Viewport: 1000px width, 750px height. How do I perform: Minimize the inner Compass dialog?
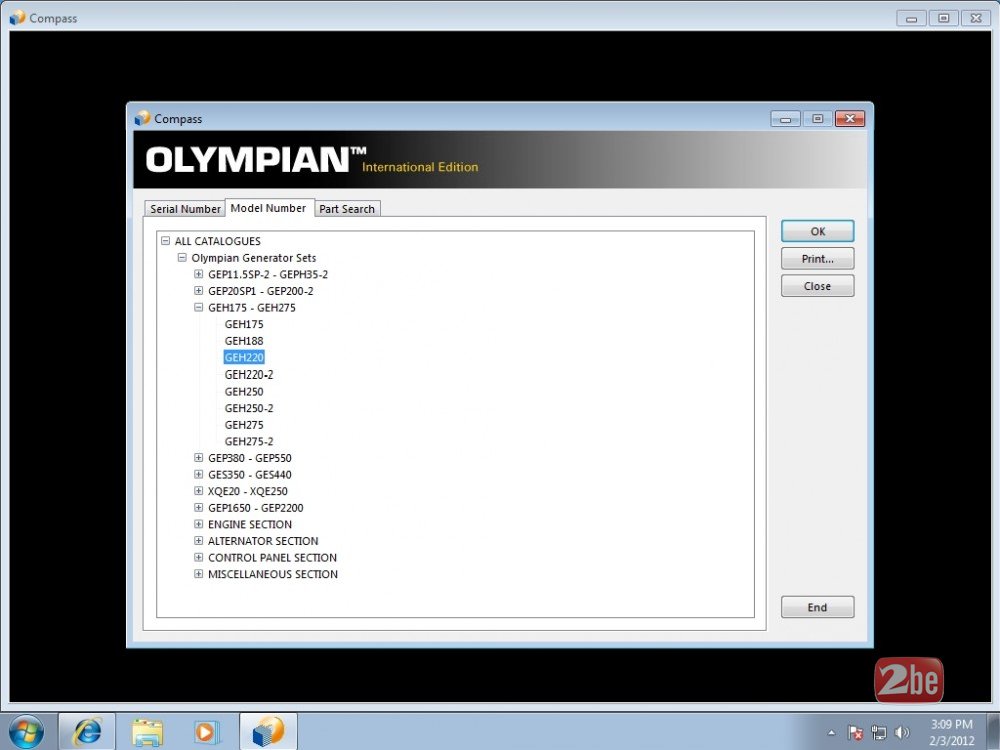coord(786,119)
